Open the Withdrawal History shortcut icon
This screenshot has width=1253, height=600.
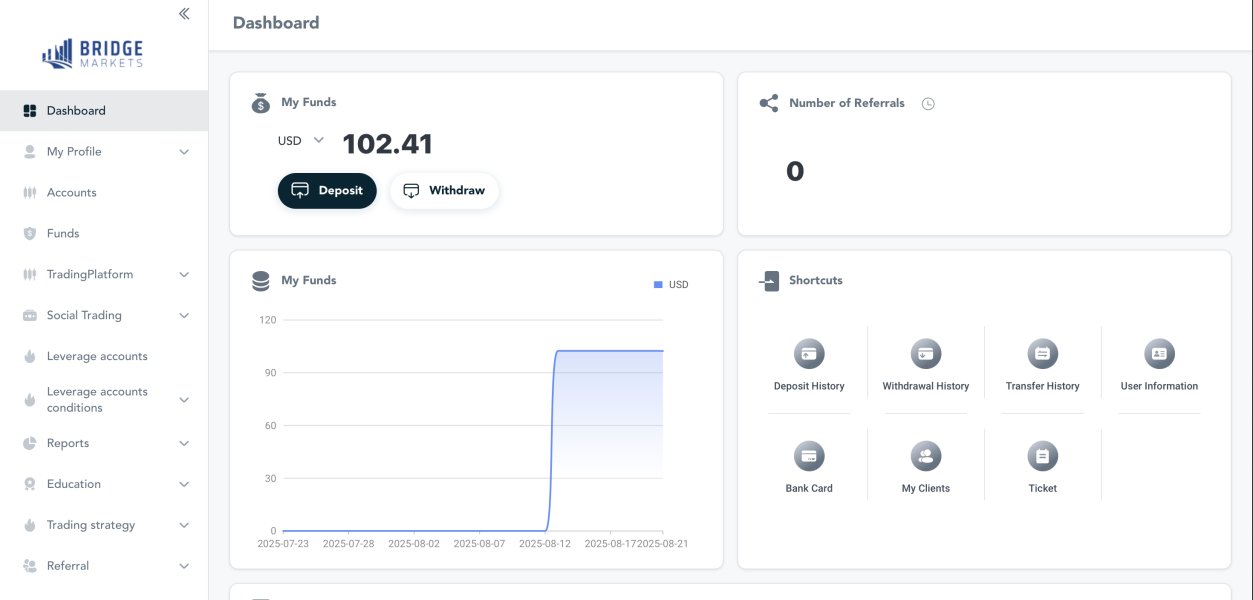point(925,354)
